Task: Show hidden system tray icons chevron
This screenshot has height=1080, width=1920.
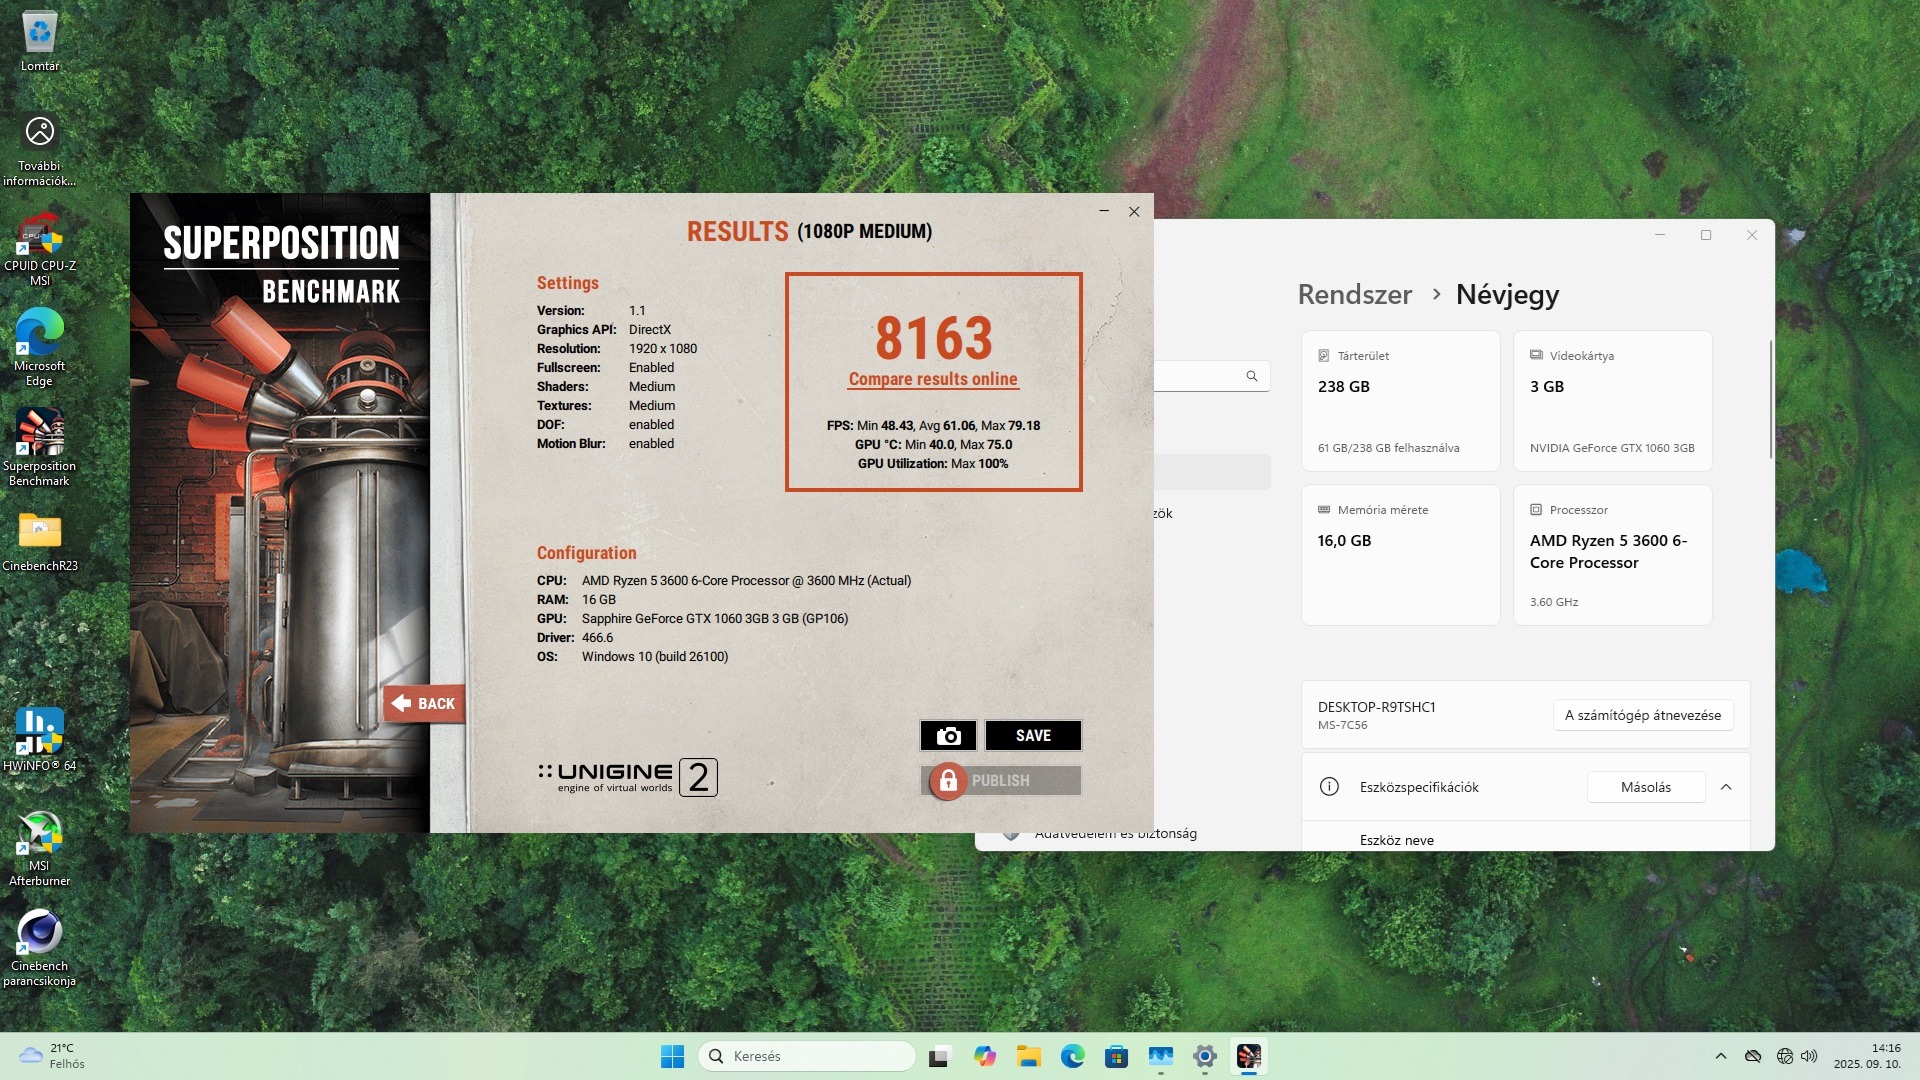Action: (1720, 1056)
